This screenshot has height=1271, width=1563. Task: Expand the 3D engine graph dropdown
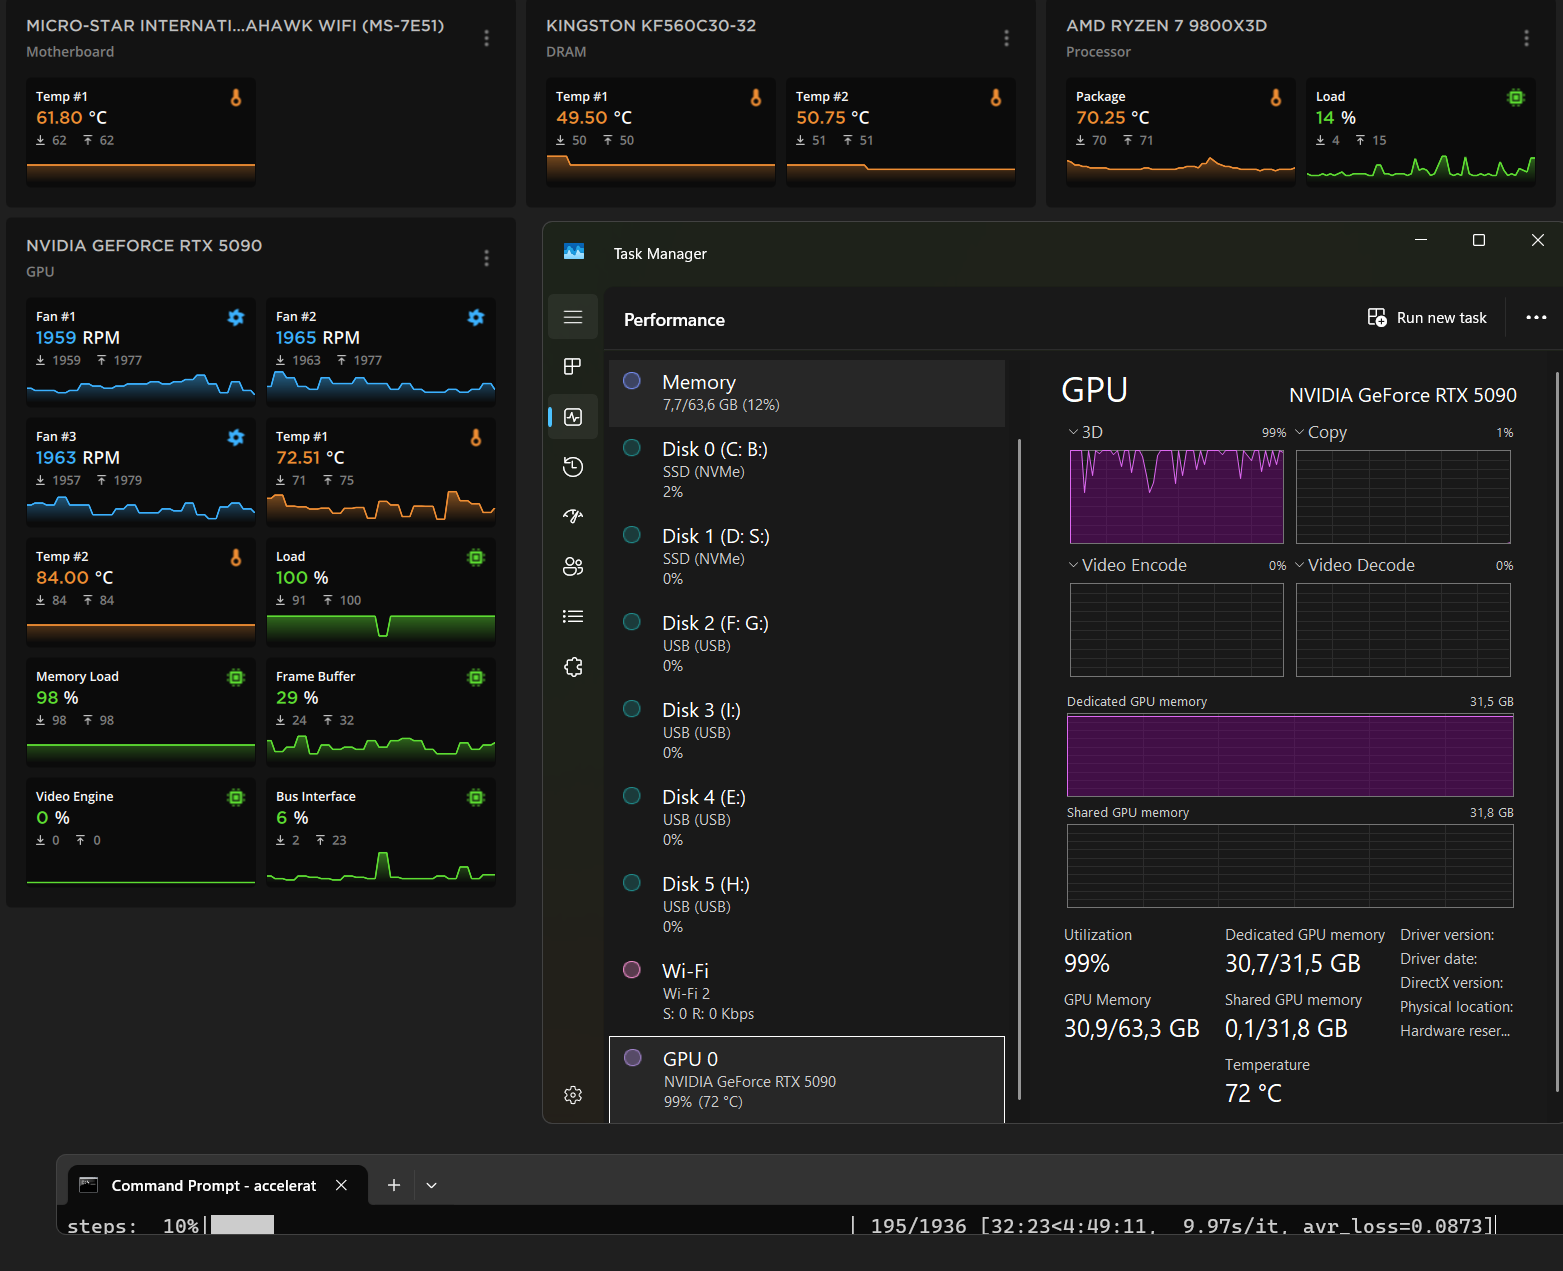[1085, 432]
